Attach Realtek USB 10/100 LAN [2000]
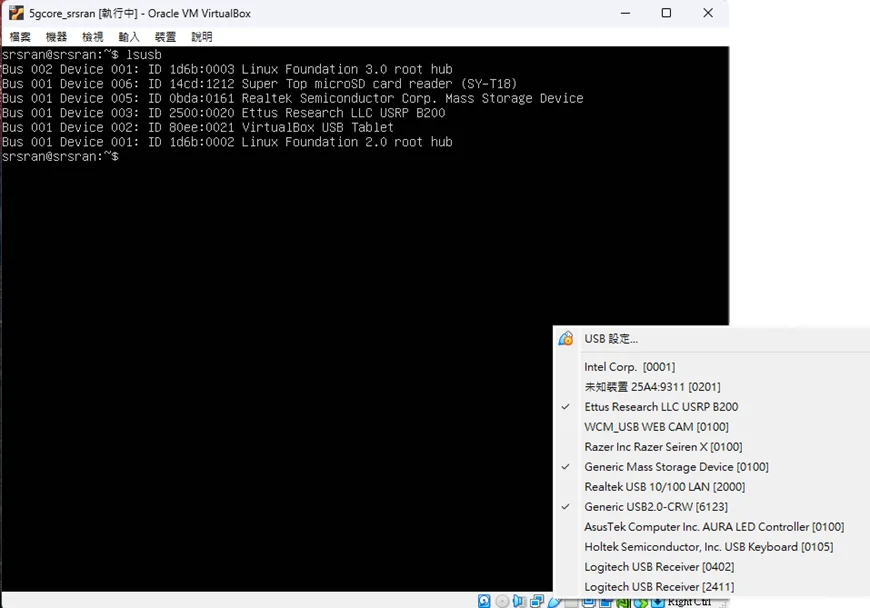870x608 pixels. pos(712,487)
